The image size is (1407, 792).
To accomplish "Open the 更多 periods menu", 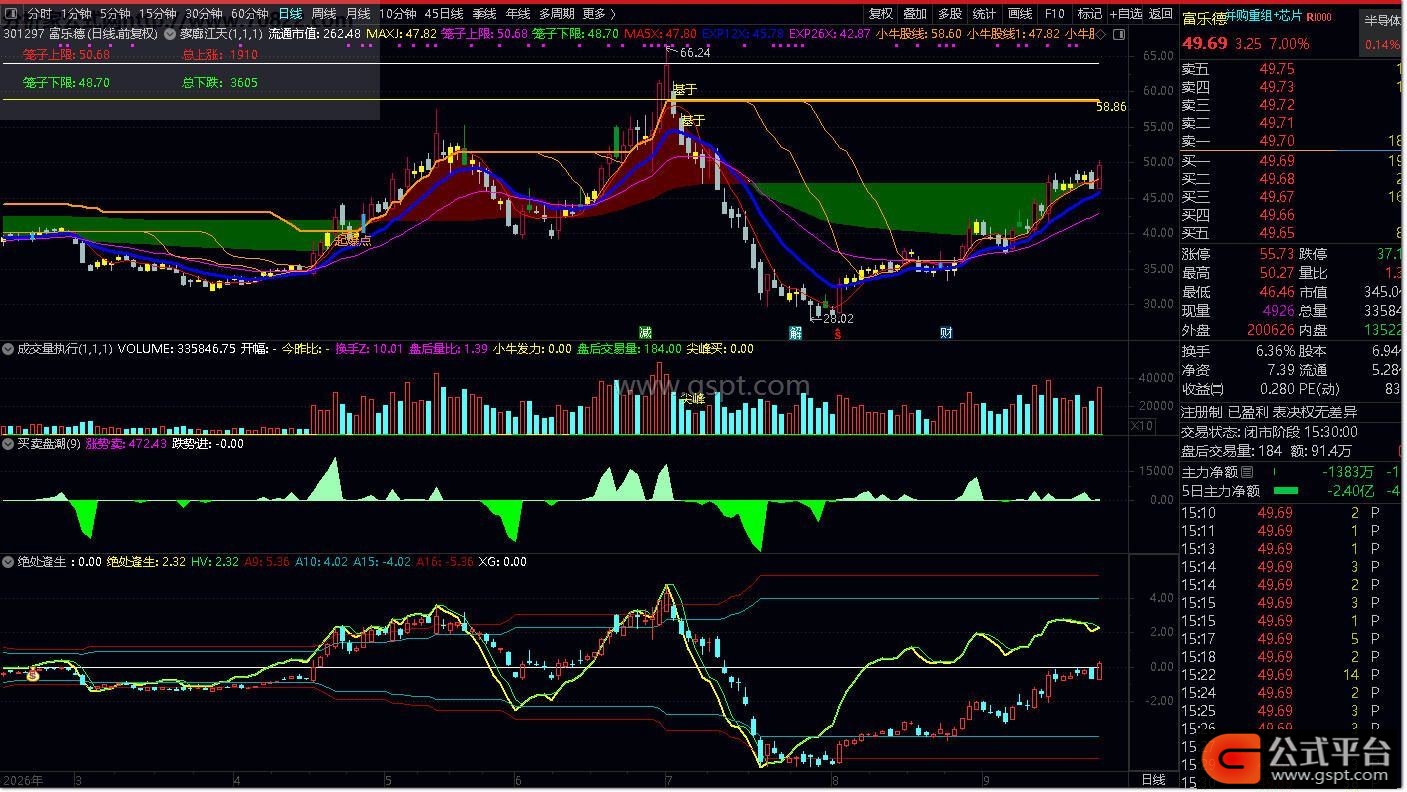I will coord(598,14).
